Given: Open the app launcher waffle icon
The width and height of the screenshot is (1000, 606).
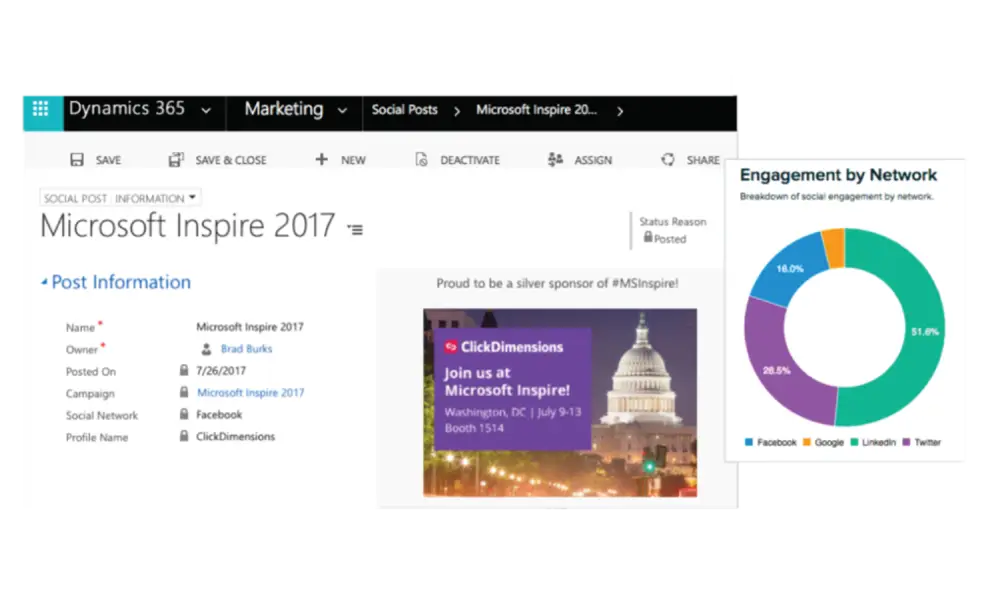Looking at the screenshot, I should click(x=41, y=110).
